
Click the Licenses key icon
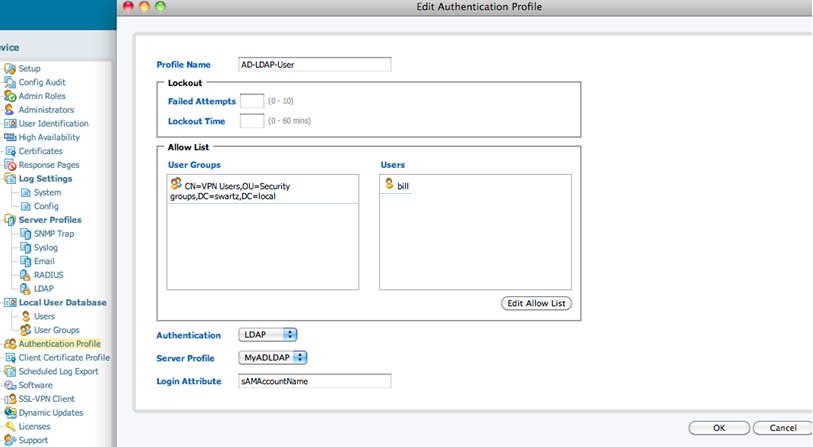click(10, 426)
